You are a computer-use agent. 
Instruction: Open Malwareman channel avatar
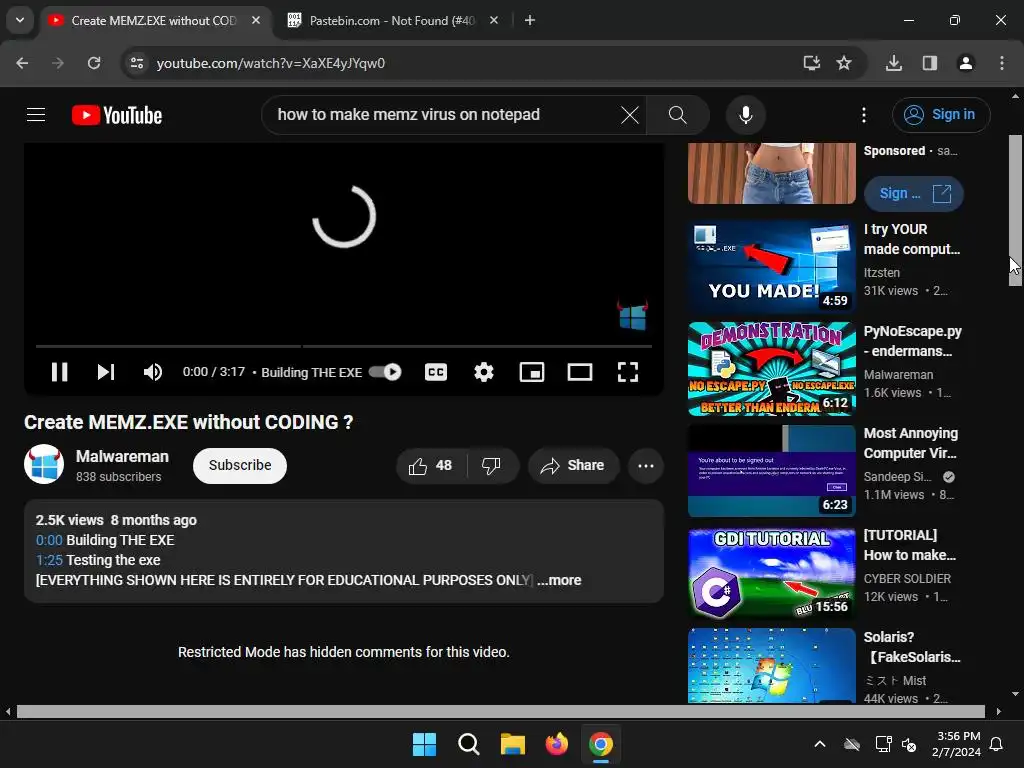(44, 464)
